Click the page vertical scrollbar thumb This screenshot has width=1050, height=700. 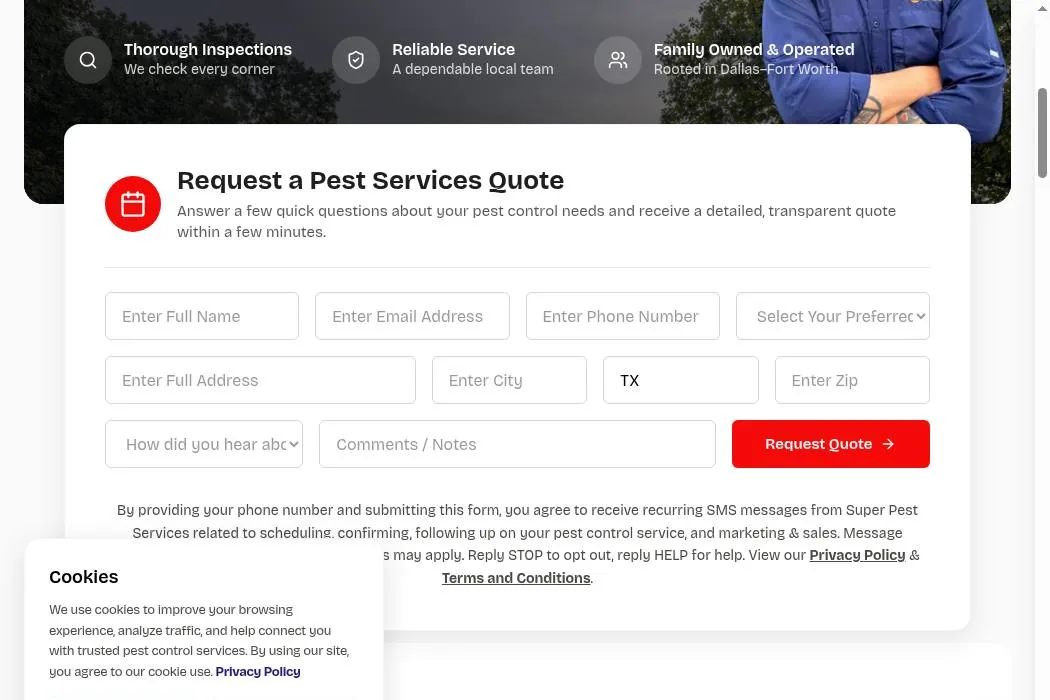pyautogui.click(x=1042, y=133)
